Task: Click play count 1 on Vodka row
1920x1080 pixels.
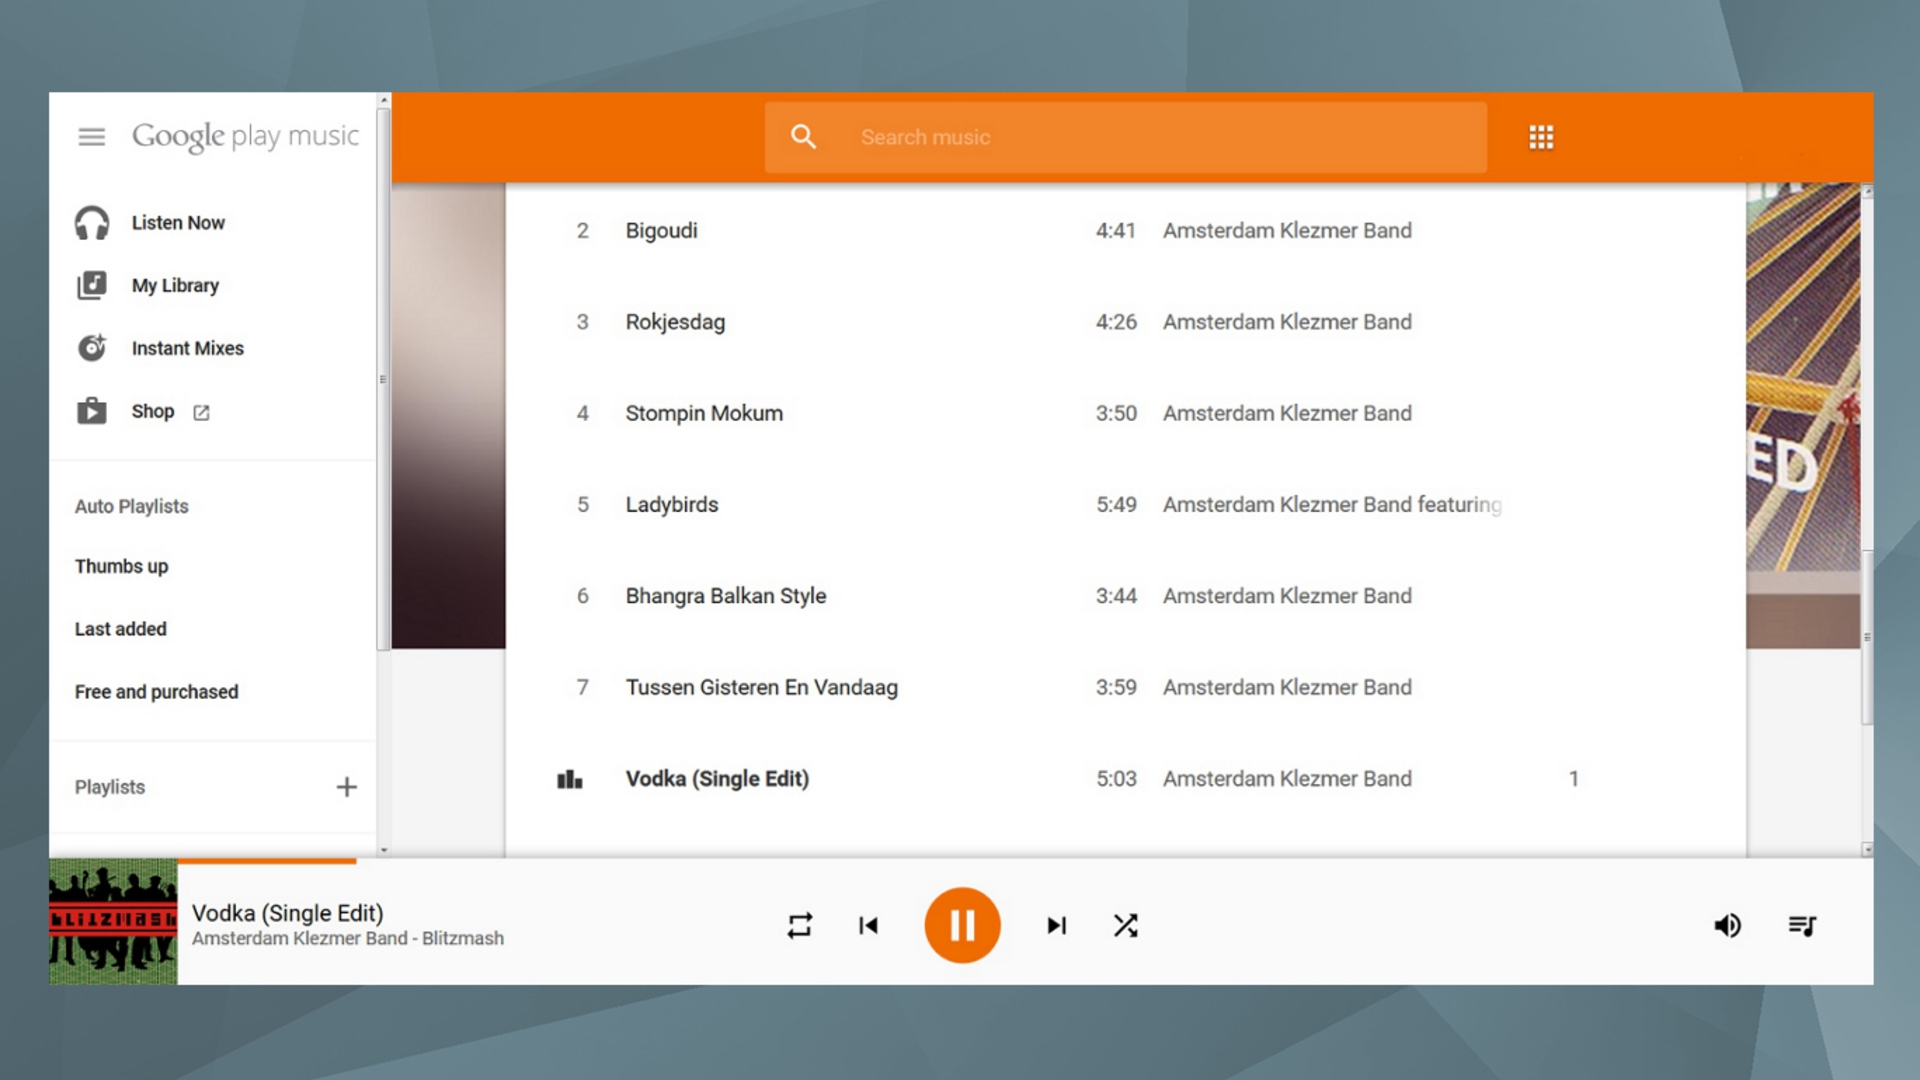Action: pyautogui.click(x=1573, y=779)
